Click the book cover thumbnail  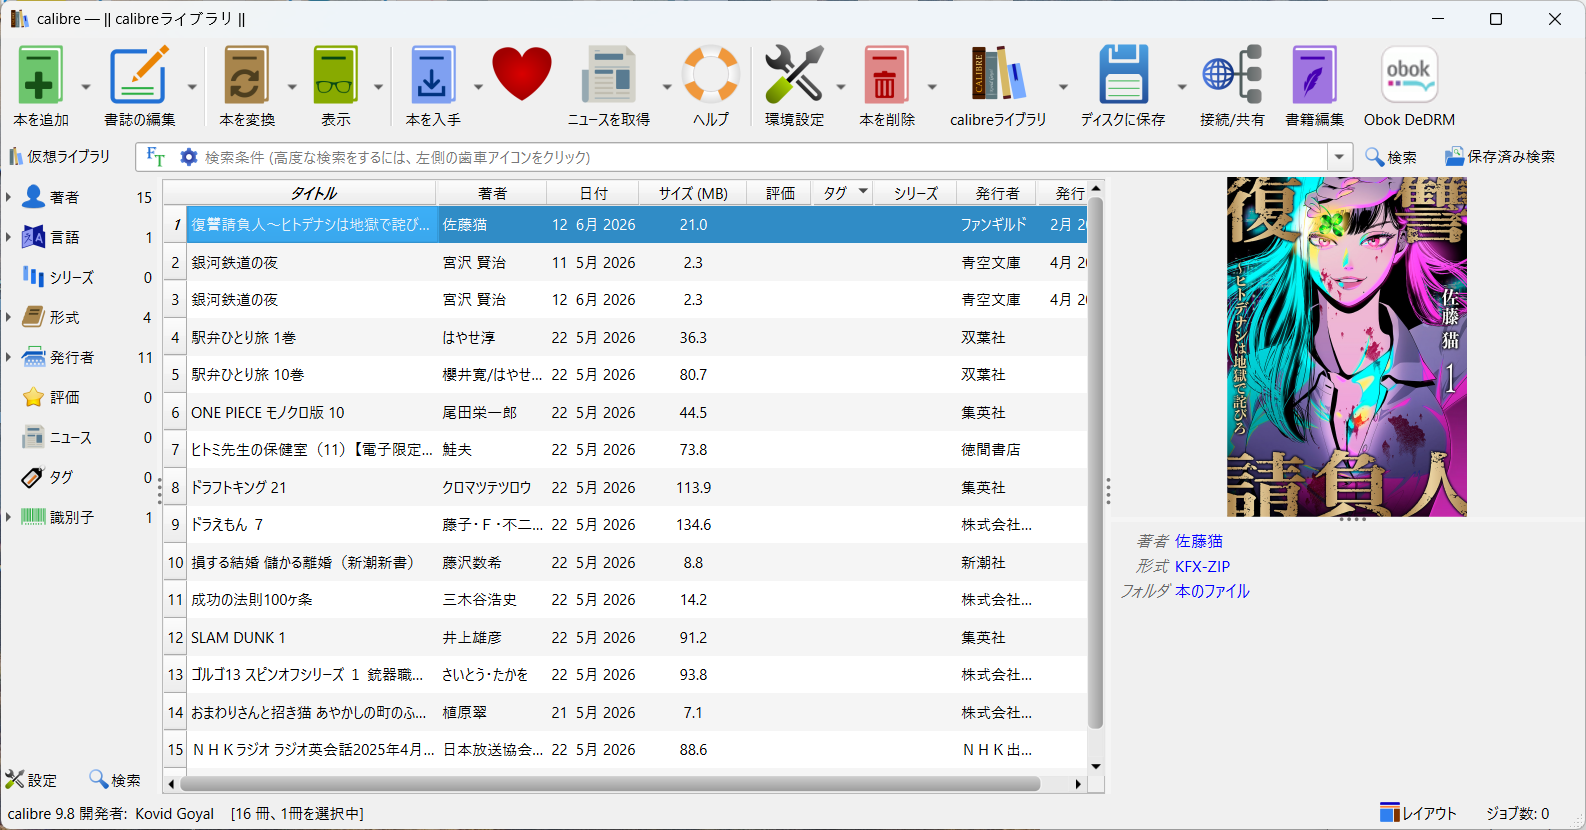click(x=1347, y=347)
